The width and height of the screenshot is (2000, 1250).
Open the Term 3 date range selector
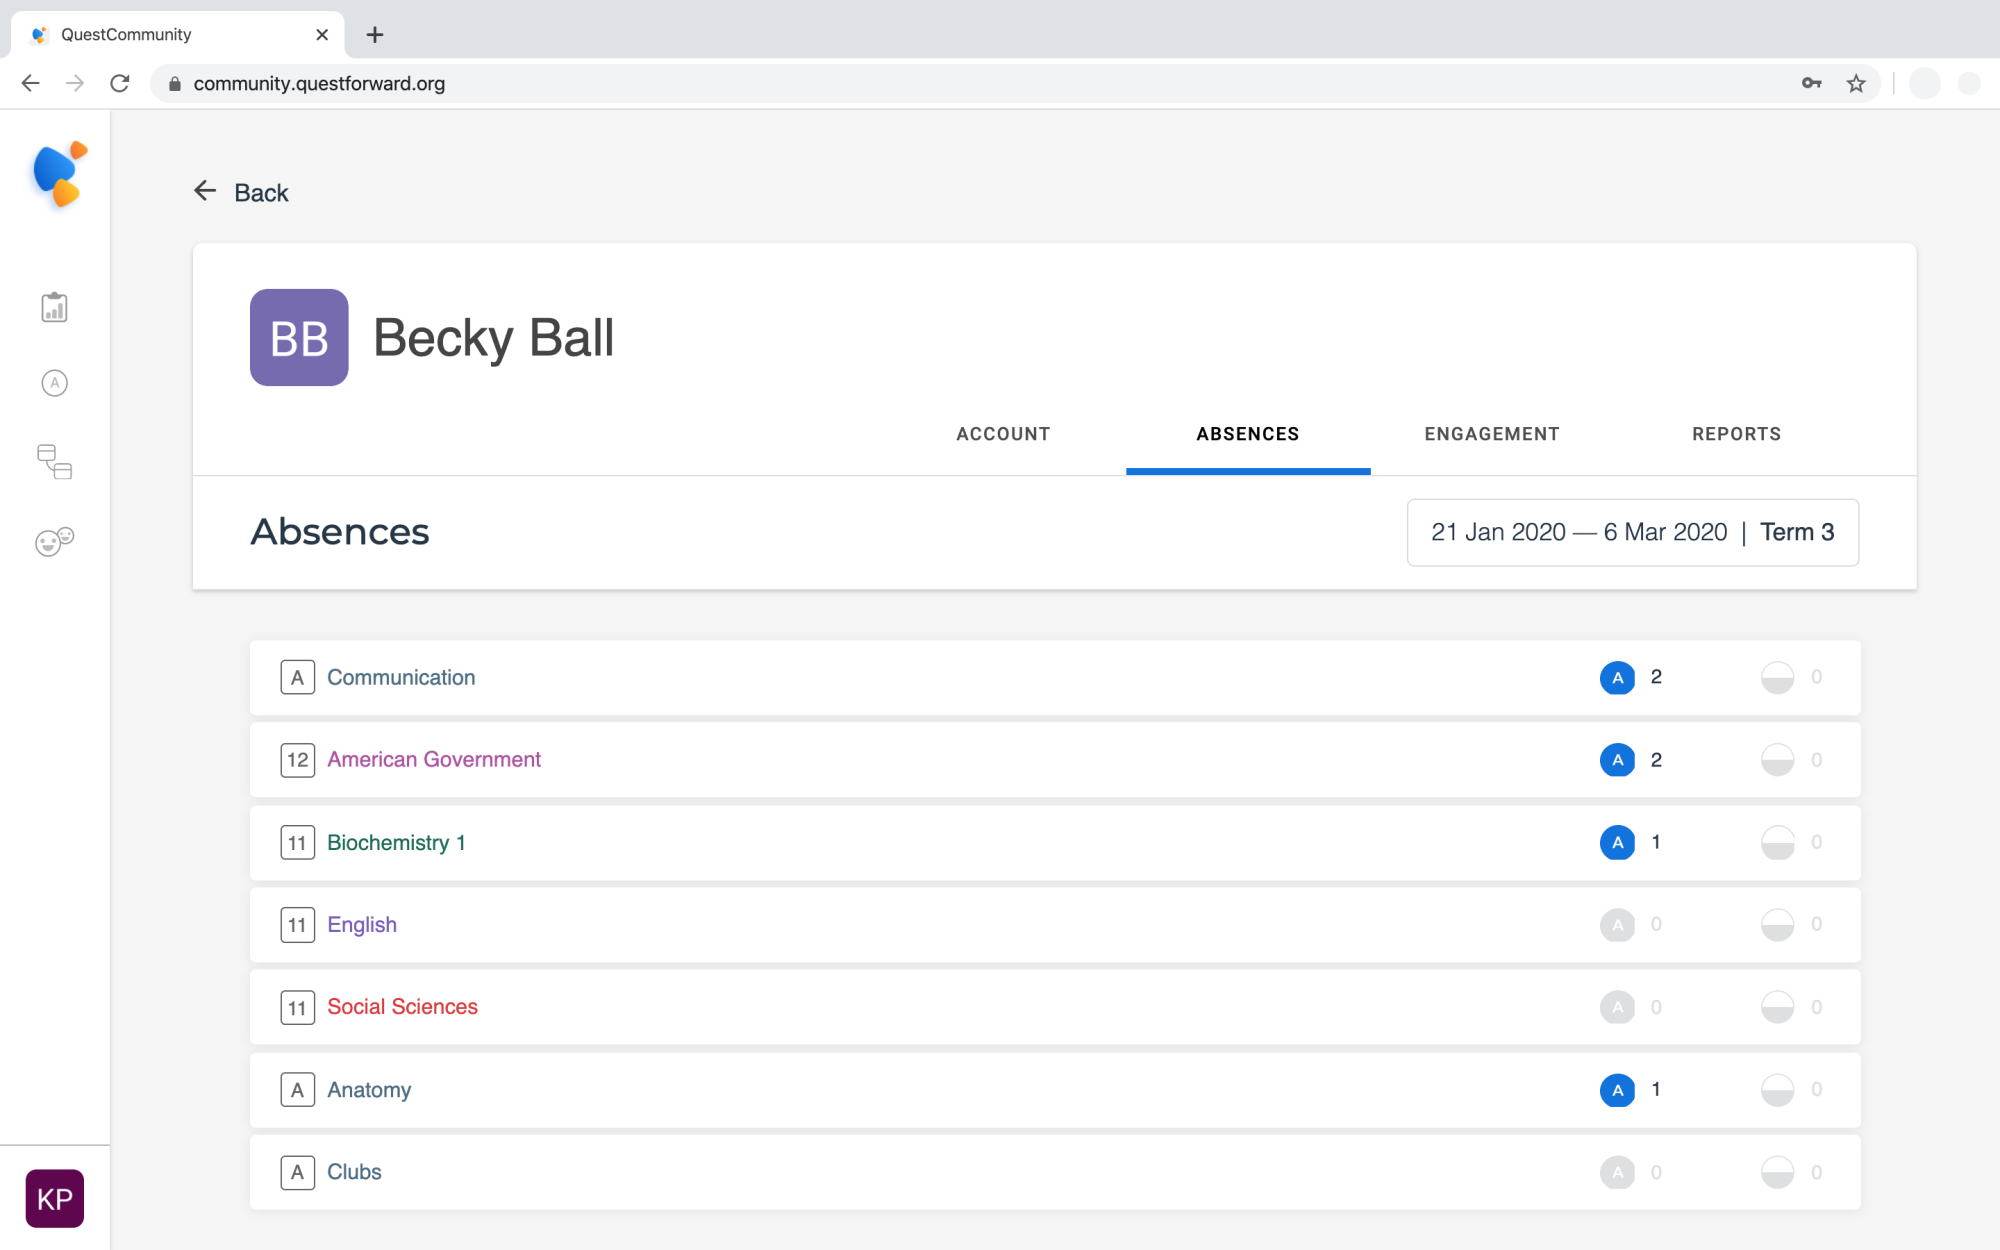point(1633,532)
